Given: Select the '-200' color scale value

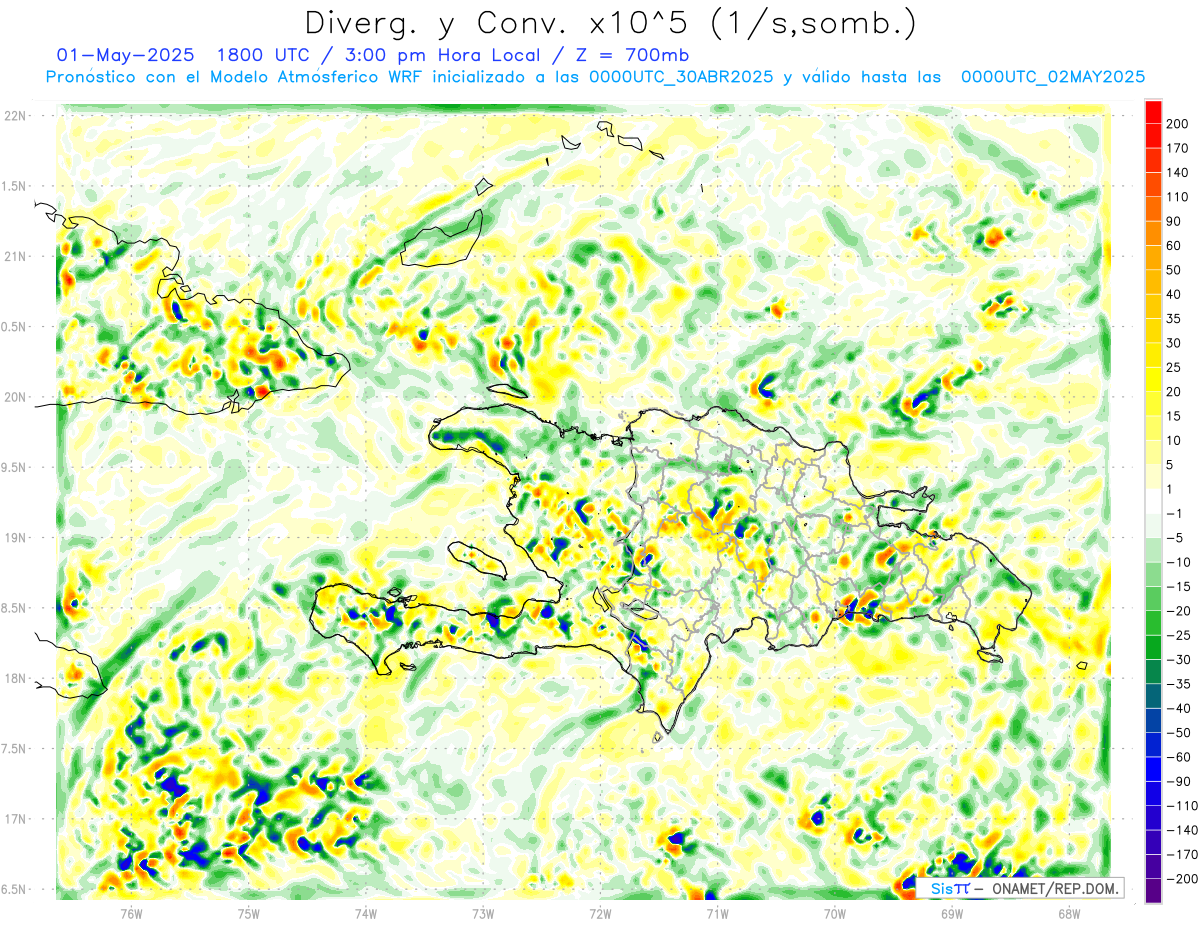Looking at the screenshot, I should click(x=1183, y=880).
